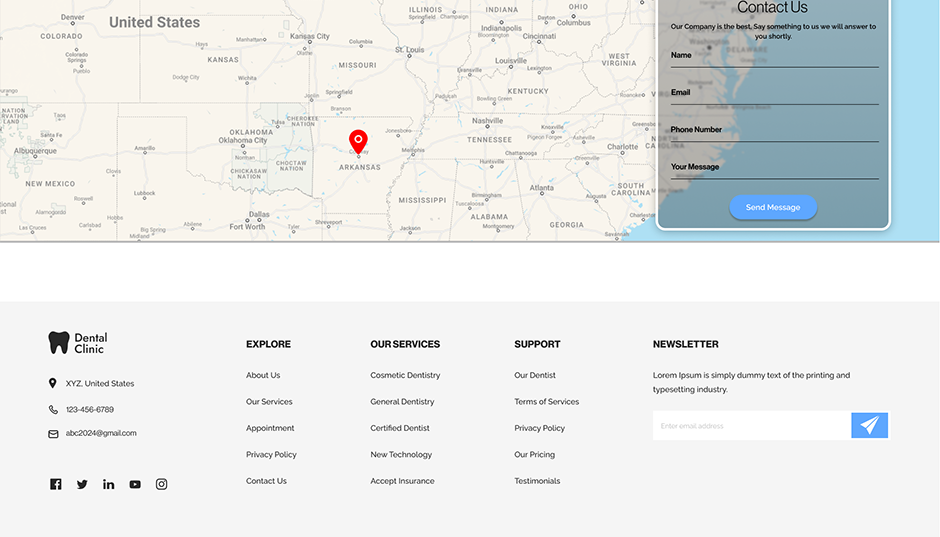940x537 pixels.
Task: Click the abc2024@gmail.com email address
Action: pos(101,433)
